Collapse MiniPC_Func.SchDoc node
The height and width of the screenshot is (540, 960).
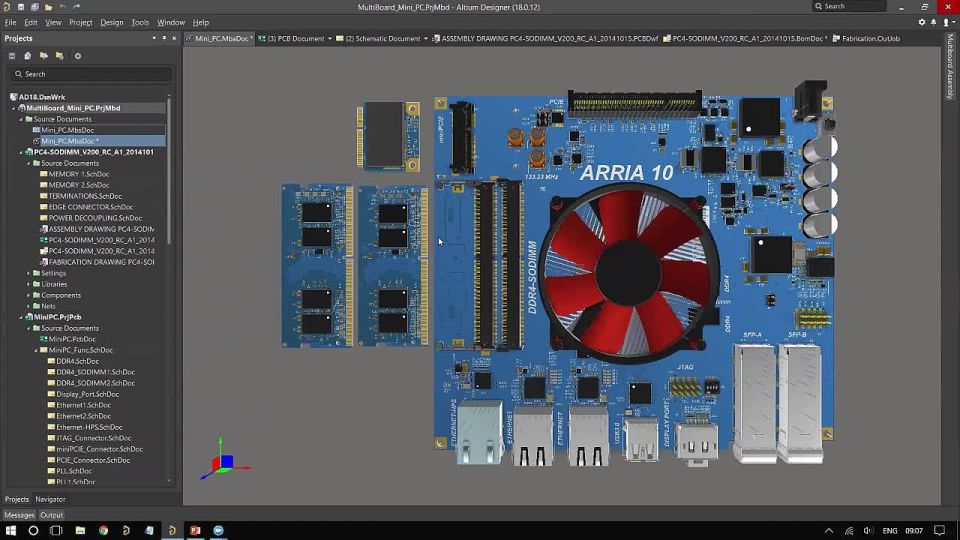(x=36, y=350)
